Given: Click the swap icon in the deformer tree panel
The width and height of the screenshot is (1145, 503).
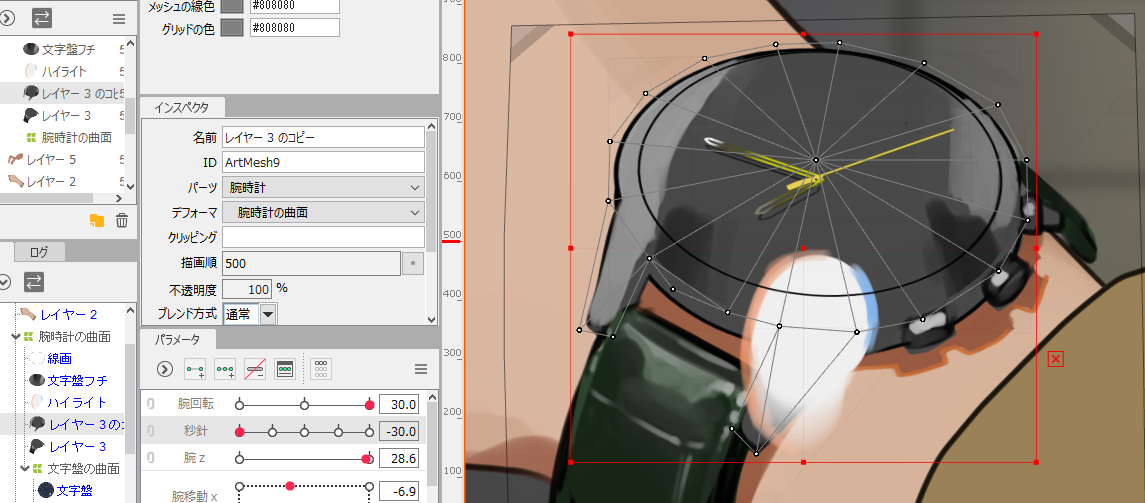Looking at the screenshot, I should tap(34, 281).
